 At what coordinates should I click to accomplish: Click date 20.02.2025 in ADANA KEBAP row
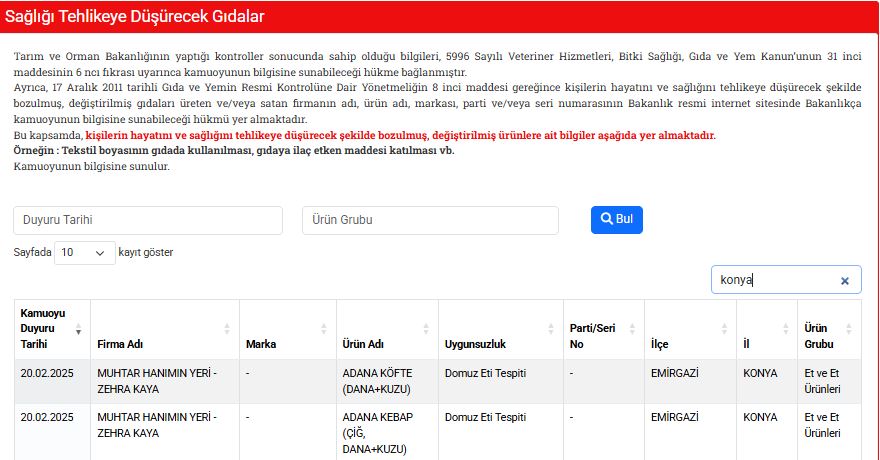[47, 417]
